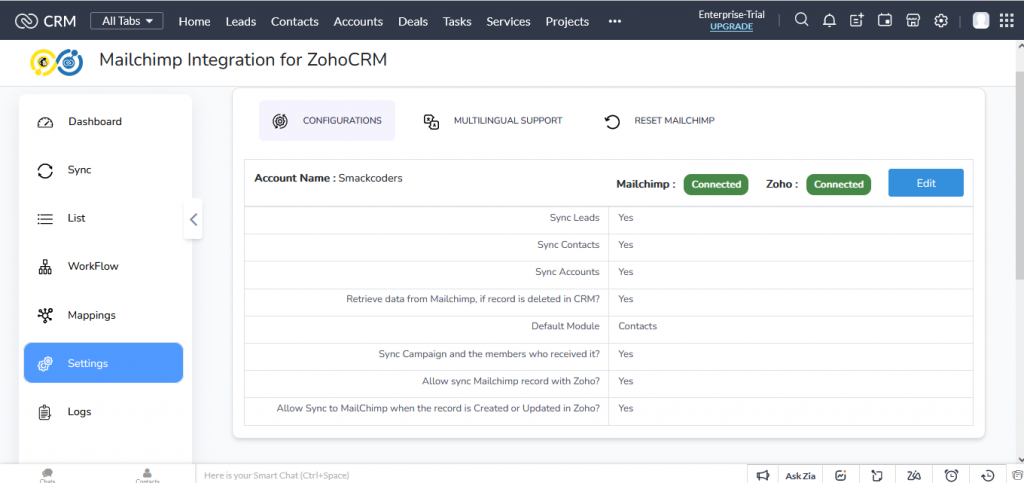1024x483 pixels.
Task: Open the marketplace store icon
Action: [913, 20]
